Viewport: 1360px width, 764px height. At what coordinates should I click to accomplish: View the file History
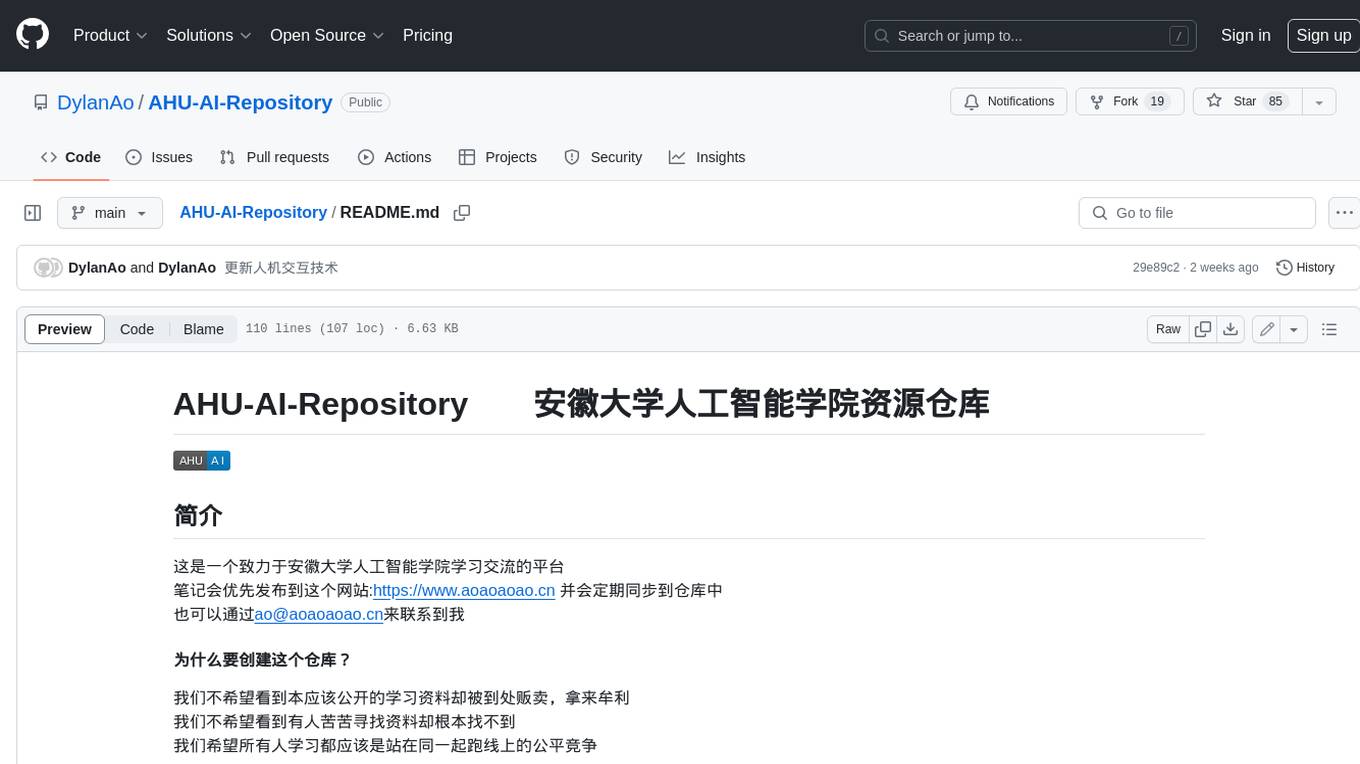coord(1305,268)
